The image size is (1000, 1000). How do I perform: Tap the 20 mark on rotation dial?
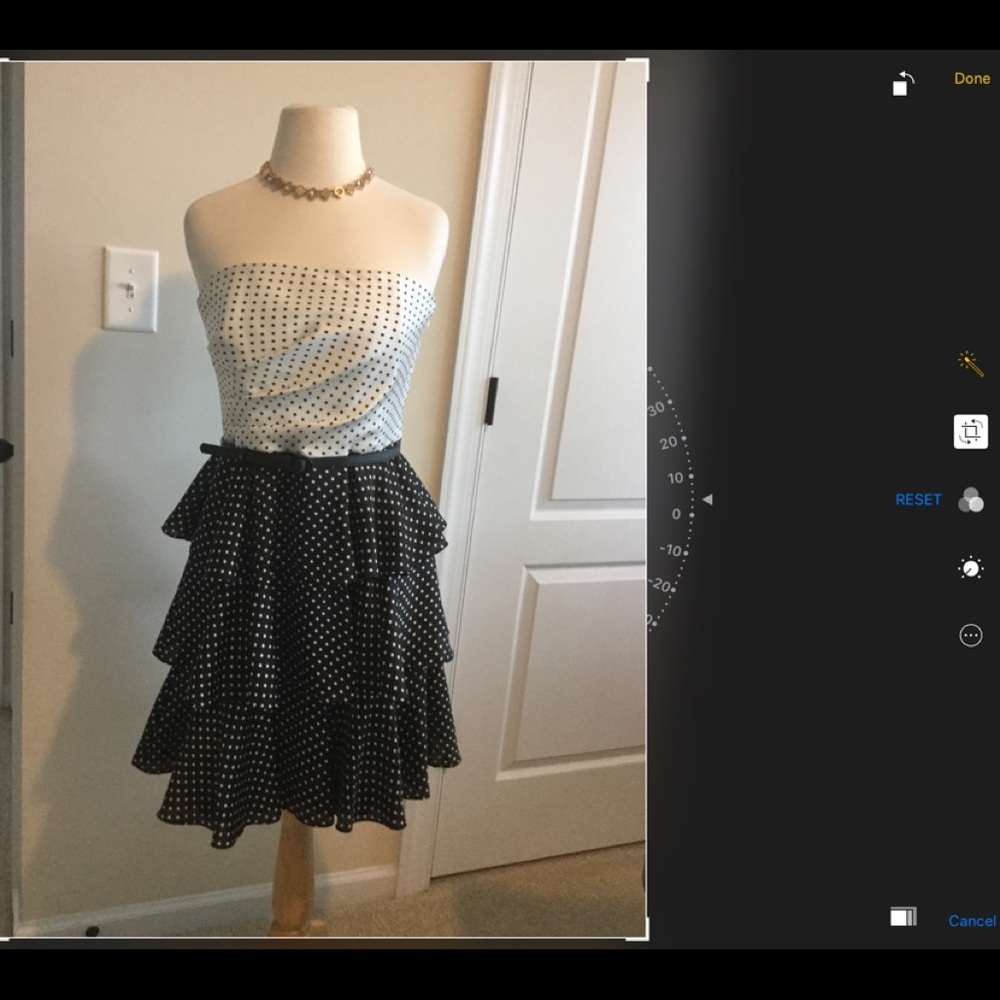pyautogui.click(x=668, y=442)
